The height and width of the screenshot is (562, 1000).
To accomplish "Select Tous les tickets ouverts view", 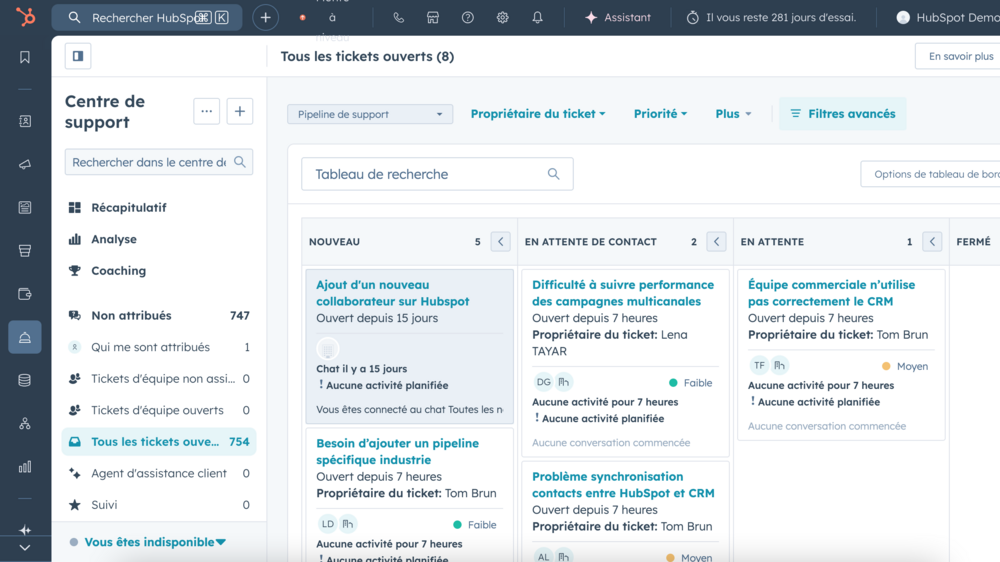I will point(159,441).
